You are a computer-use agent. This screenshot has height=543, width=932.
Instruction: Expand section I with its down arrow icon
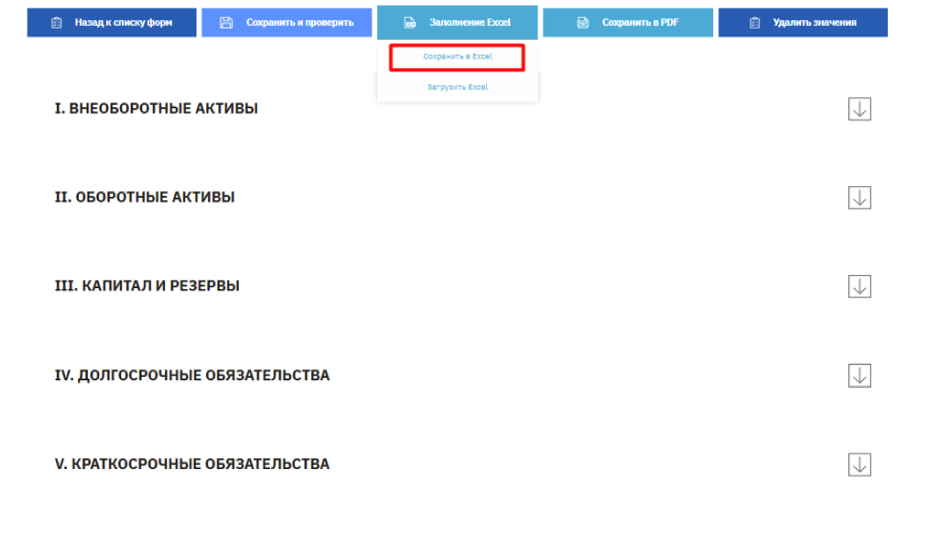click(859, 109)
